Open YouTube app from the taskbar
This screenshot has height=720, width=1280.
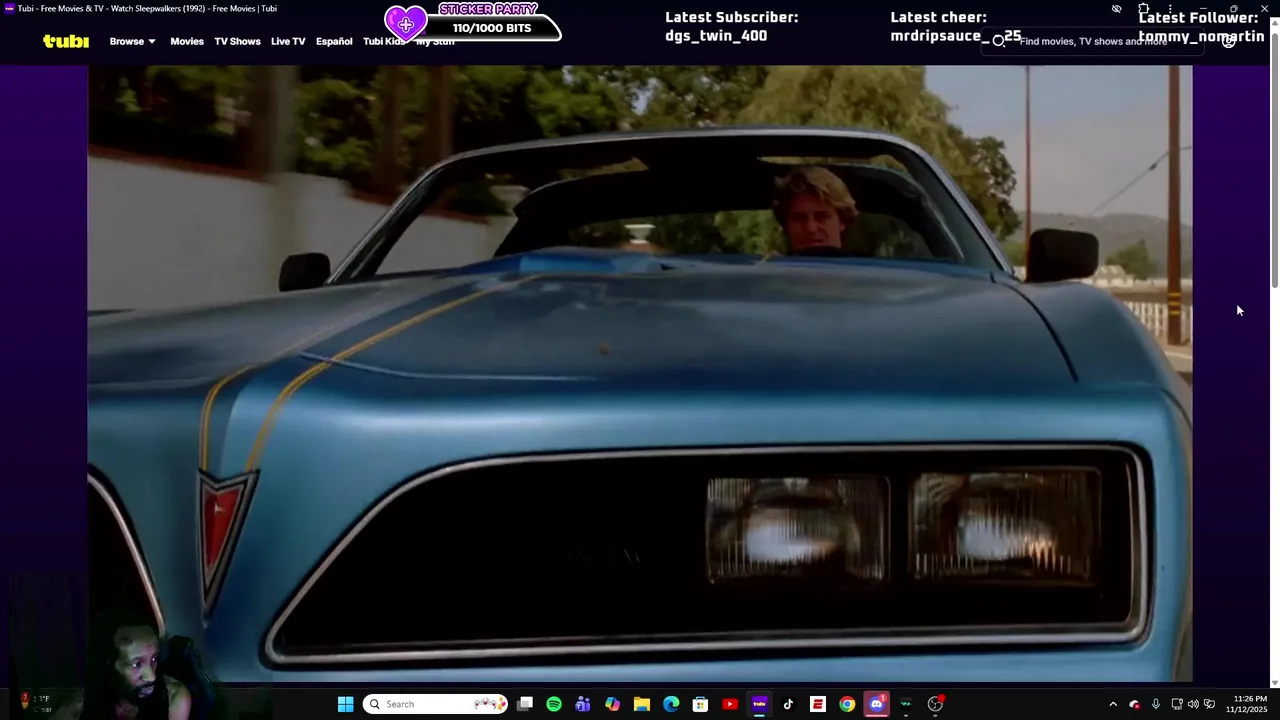(730, 704)
